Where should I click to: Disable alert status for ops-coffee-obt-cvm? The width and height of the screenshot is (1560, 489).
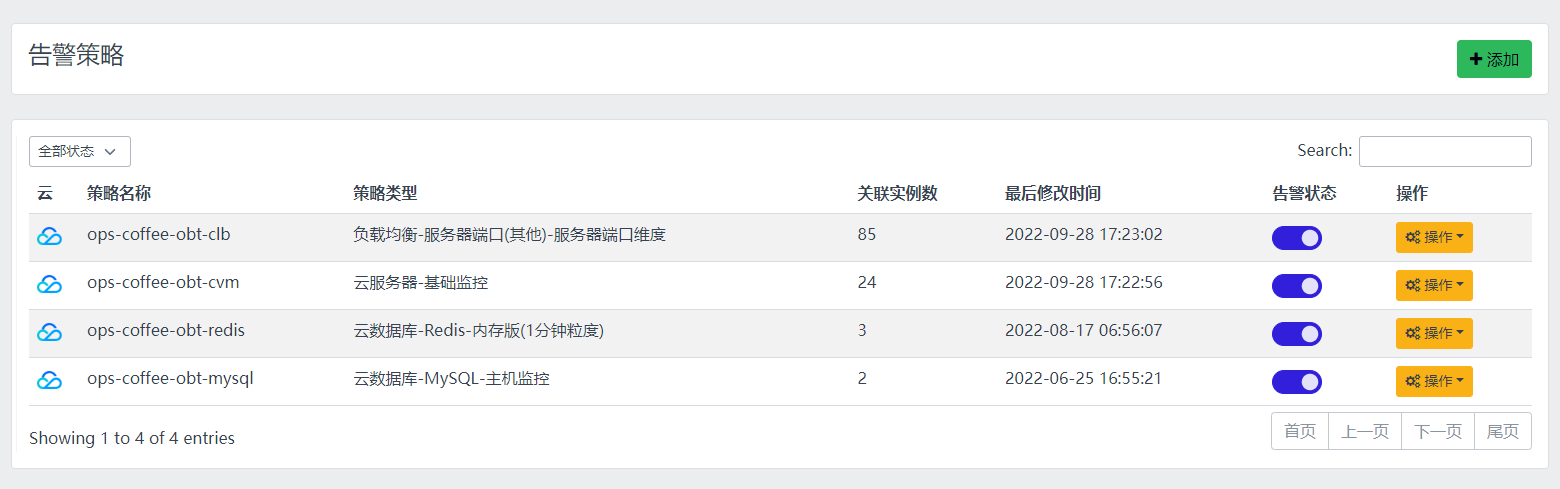[x=1297, y=286]
